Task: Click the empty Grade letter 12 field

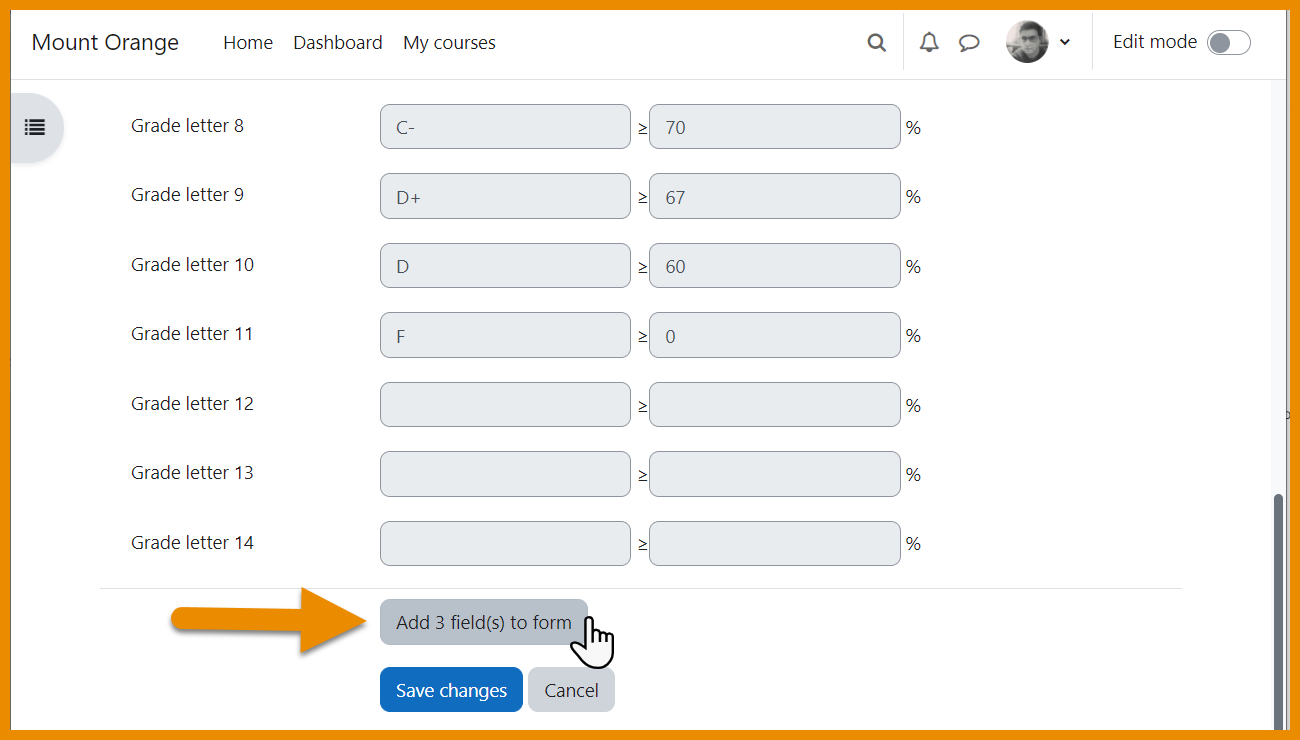Action: click(505, 405)
